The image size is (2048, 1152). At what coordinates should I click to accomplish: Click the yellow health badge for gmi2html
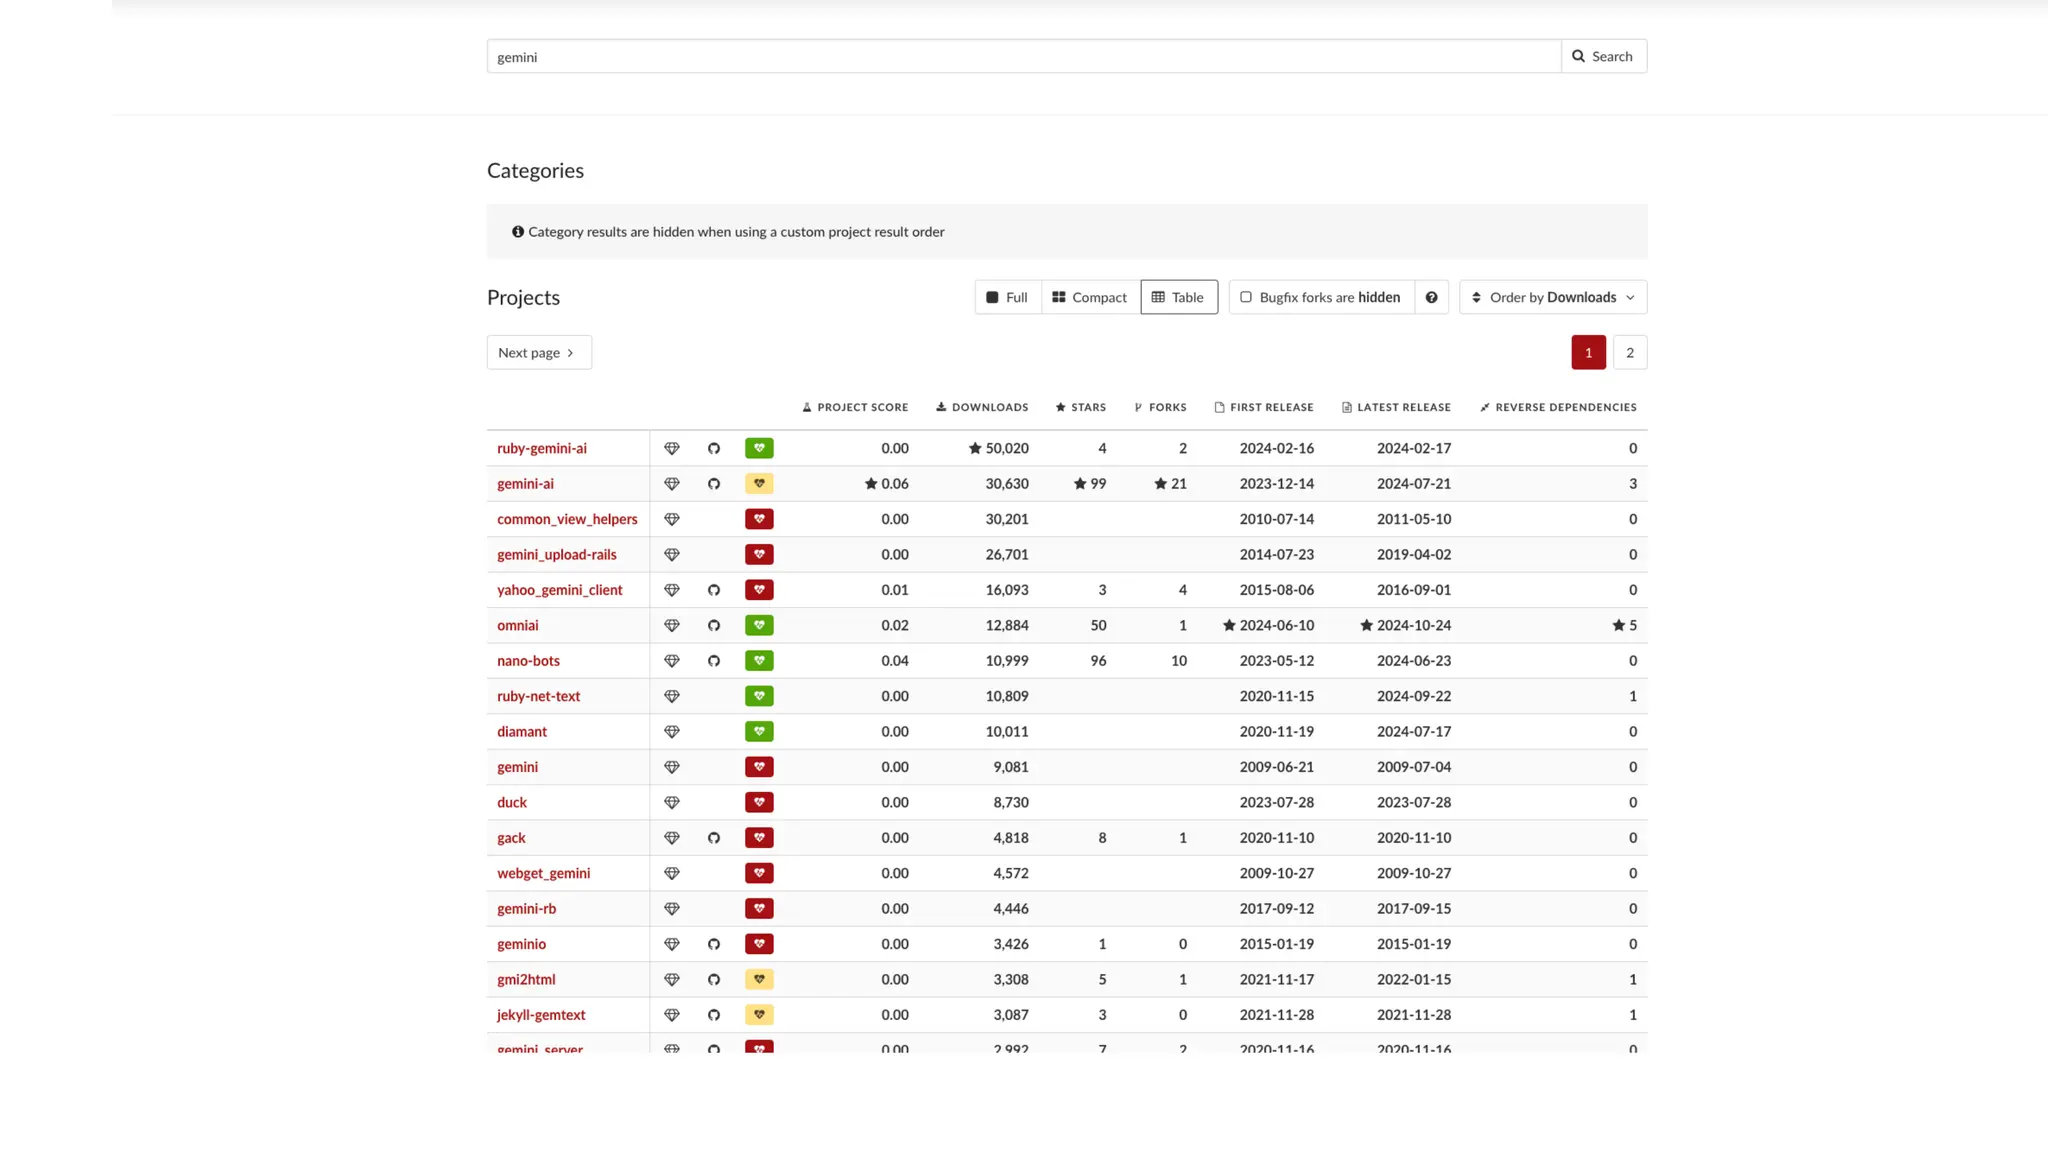(x=759, y=979)
